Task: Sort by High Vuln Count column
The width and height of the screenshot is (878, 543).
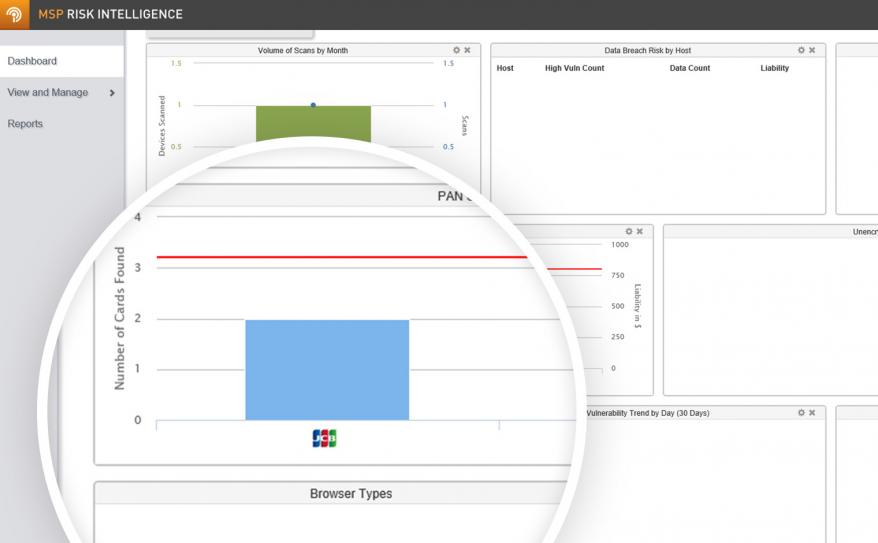Action: (575, 68)
